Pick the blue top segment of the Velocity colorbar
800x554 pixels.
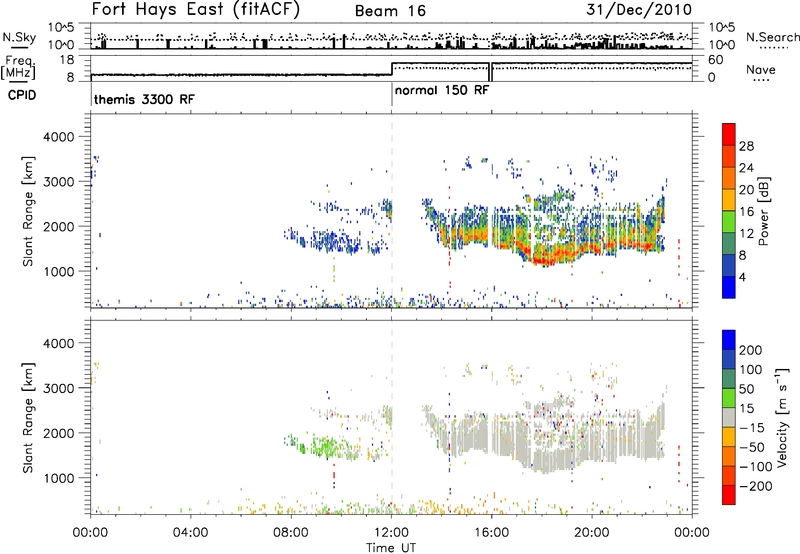click(x=729, y=340)
